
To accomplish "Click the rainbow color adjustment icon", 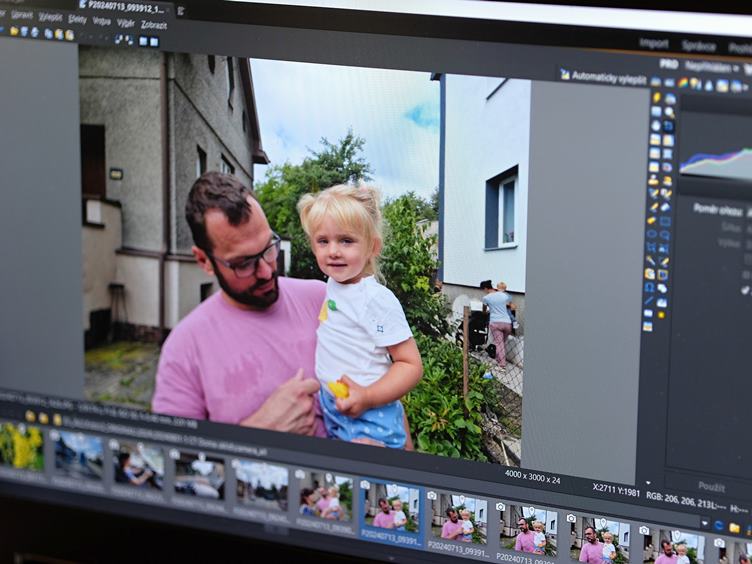I will (683, 82).
